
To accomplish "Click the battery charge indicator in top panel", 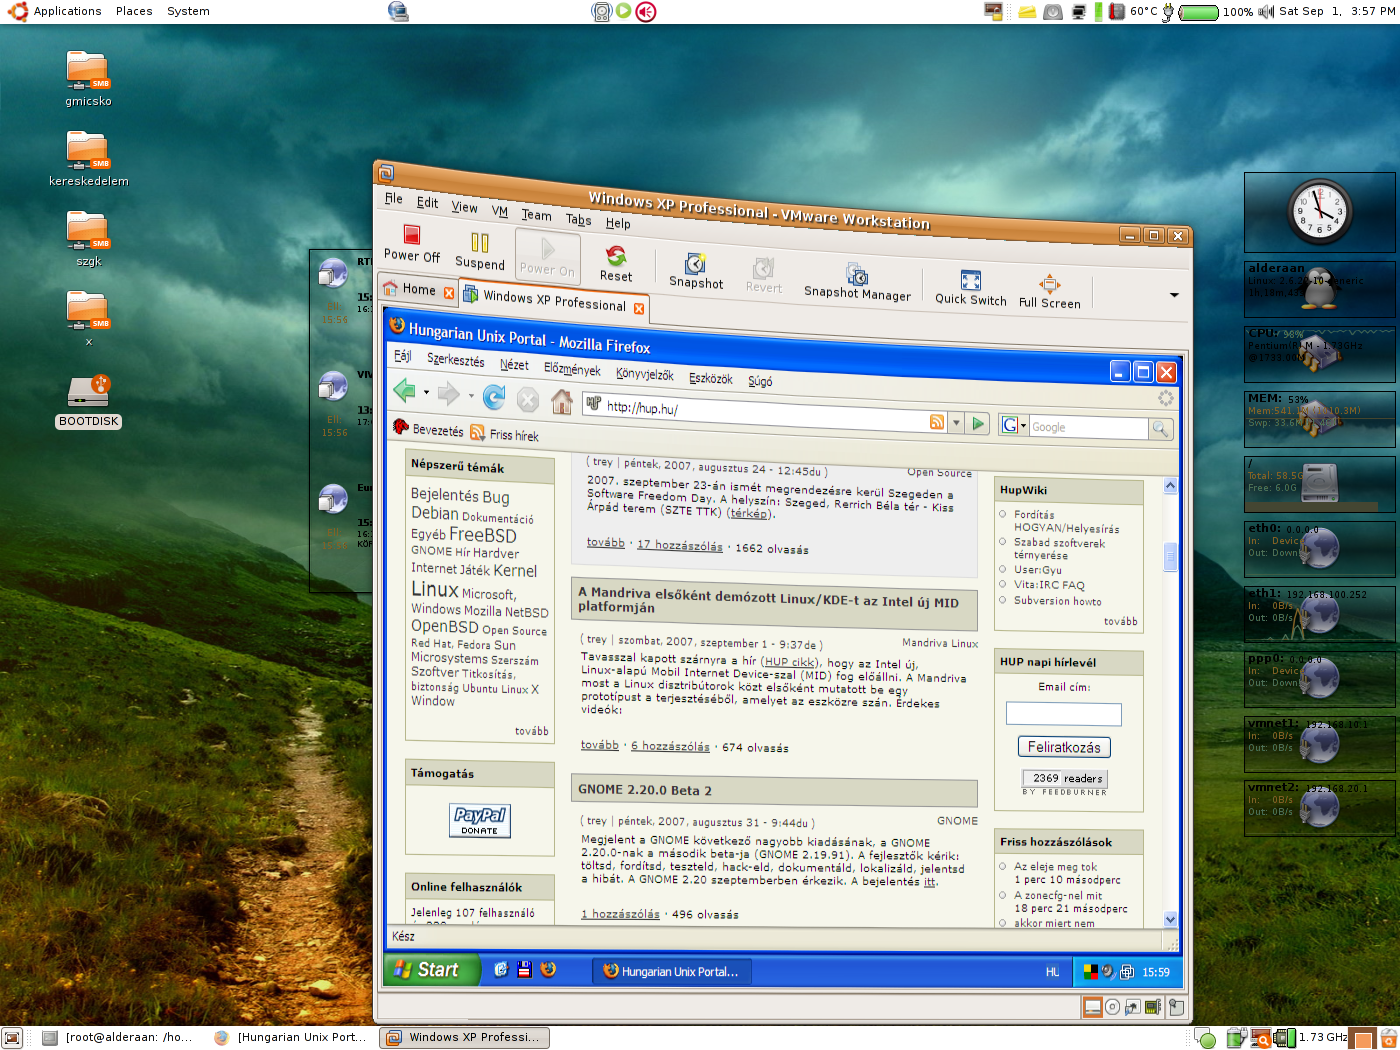I will click(x=1199, y=12).
